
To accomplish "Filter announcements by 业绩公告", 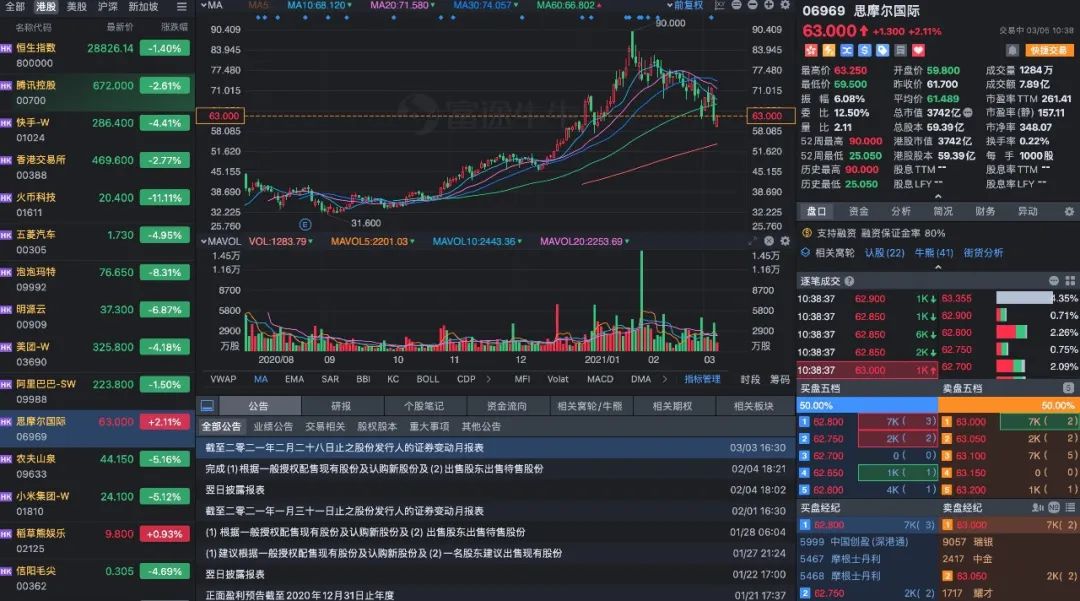I will tap(273, 427).
